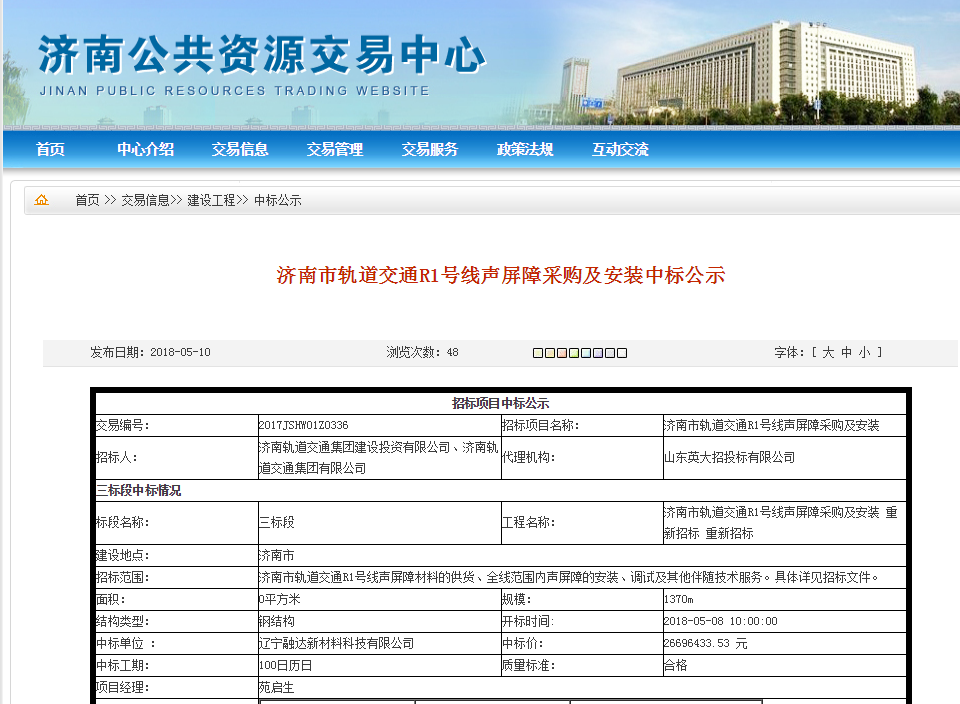Pick the light gray background swatch
Image resolution: width=960 pixels, height=704 pixels.
coord(610,353)
